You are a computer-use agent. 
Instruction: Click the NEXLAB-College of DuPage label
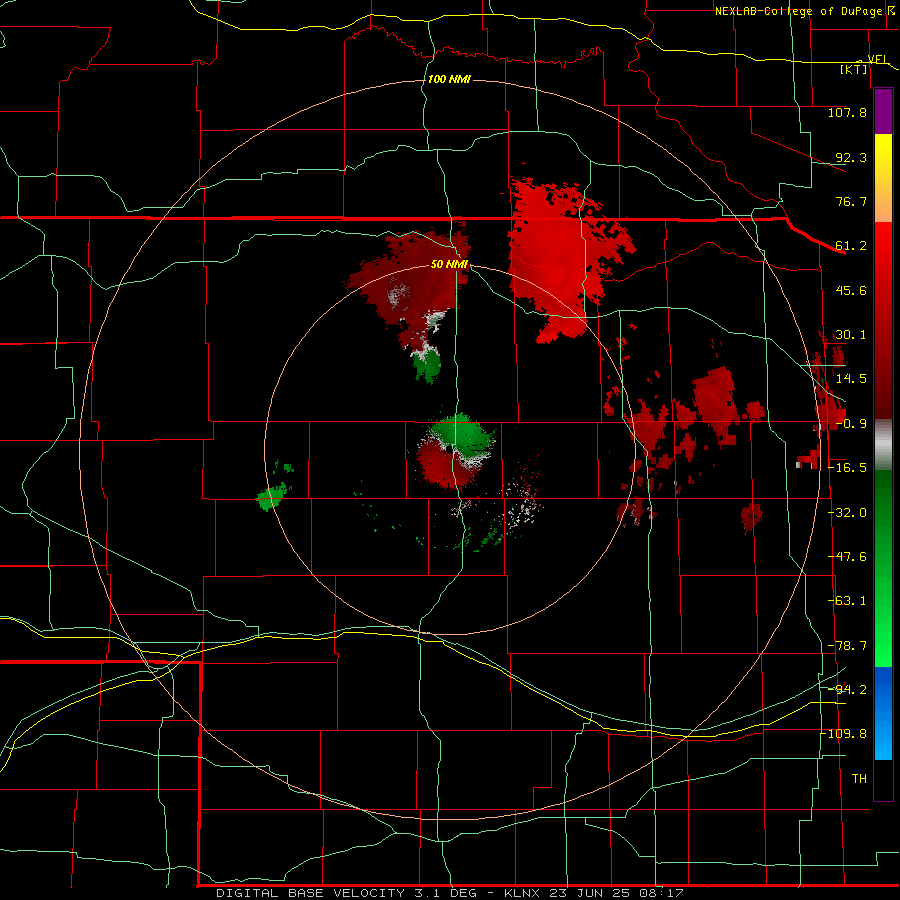click(798, 11)
